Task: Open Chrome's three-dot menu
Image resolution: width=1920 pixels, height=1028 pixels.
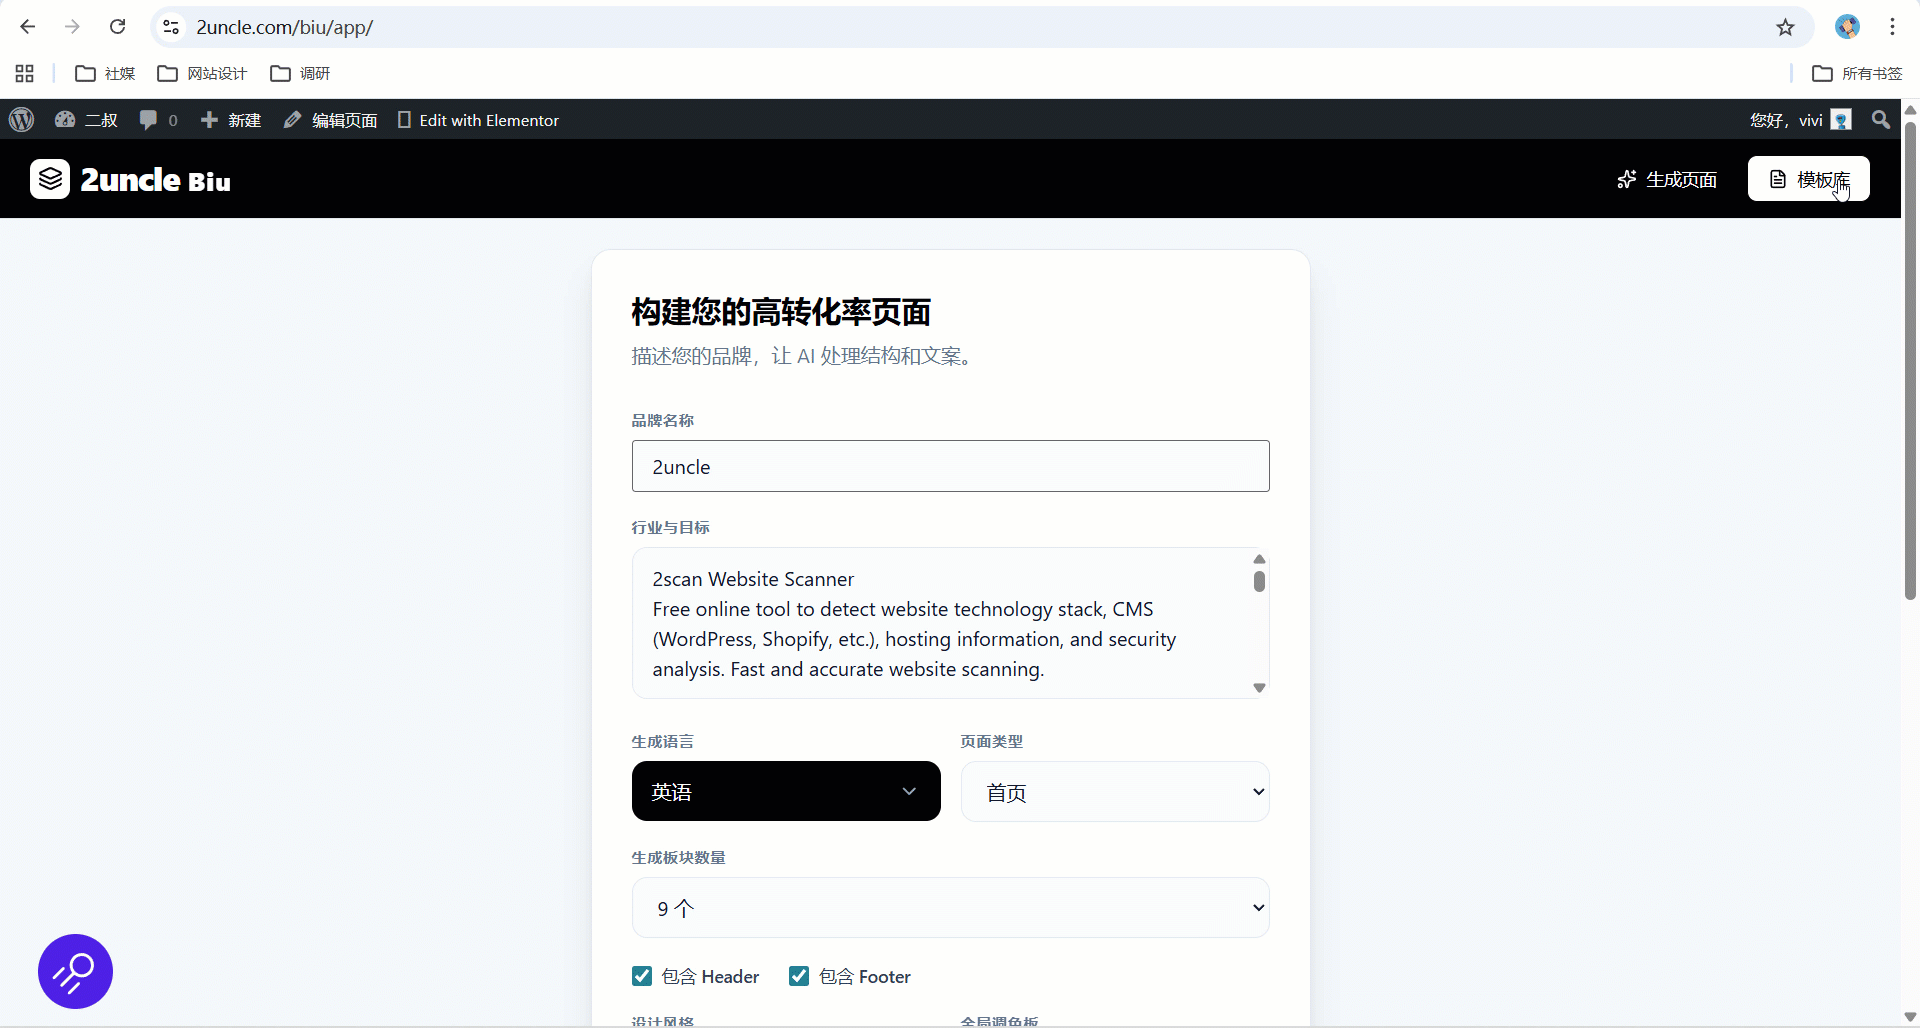Action: [x=1892, y=27]
